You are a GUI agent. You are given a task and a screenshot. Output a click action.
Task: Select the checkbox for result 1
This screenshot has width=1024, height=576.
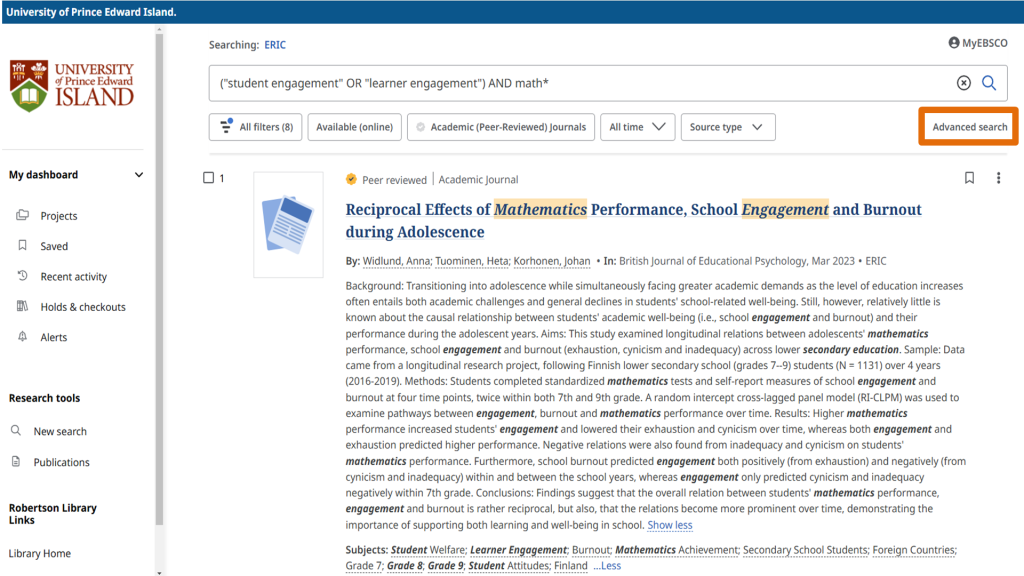pos(209,178)
